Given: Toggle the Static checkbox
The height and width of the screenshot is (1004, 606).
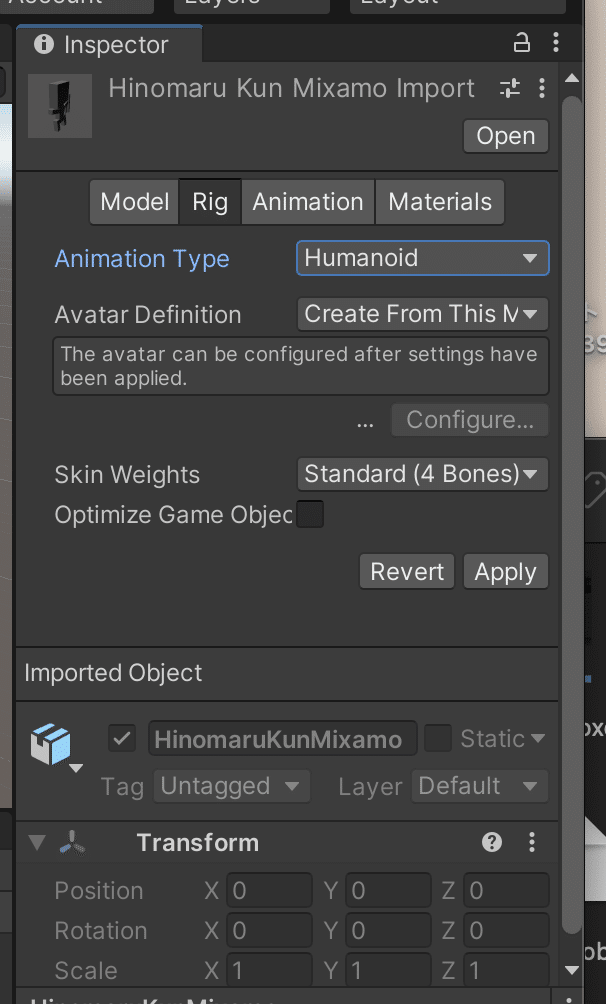Looking at the screenshot, I should point(438,738).
